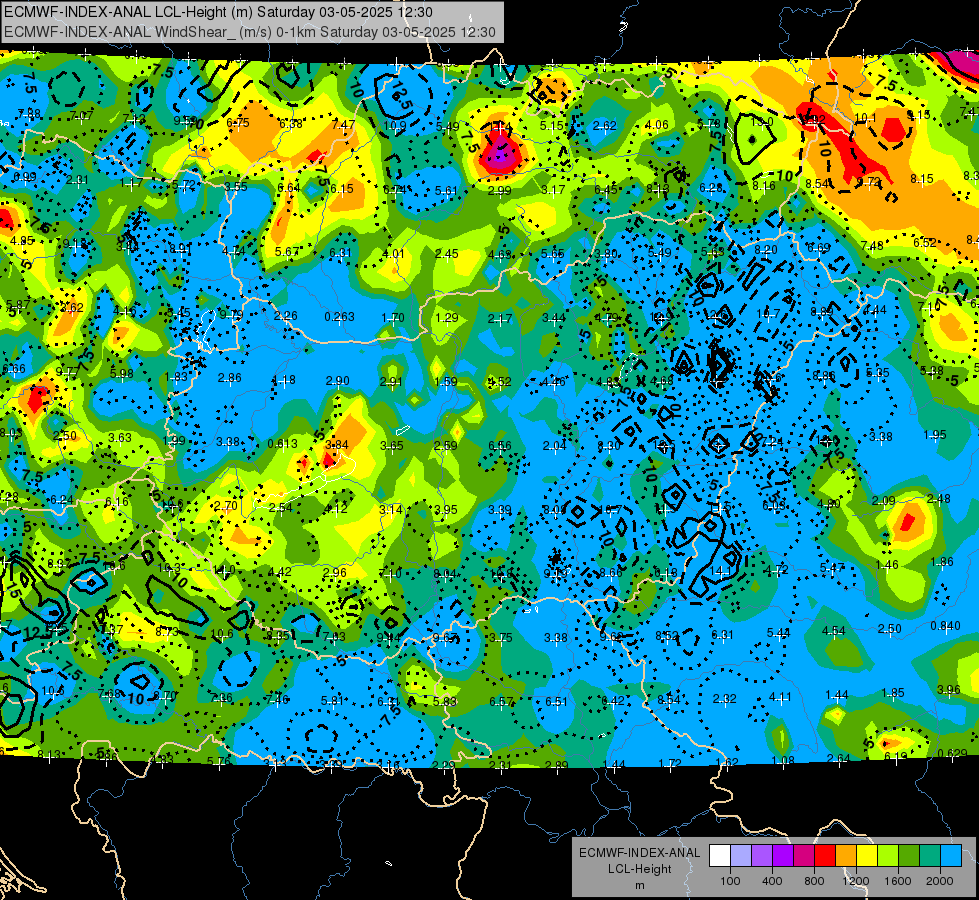Click the map value 2.90
This screenshot has width=979, height=900.
[x=338, y=380]
